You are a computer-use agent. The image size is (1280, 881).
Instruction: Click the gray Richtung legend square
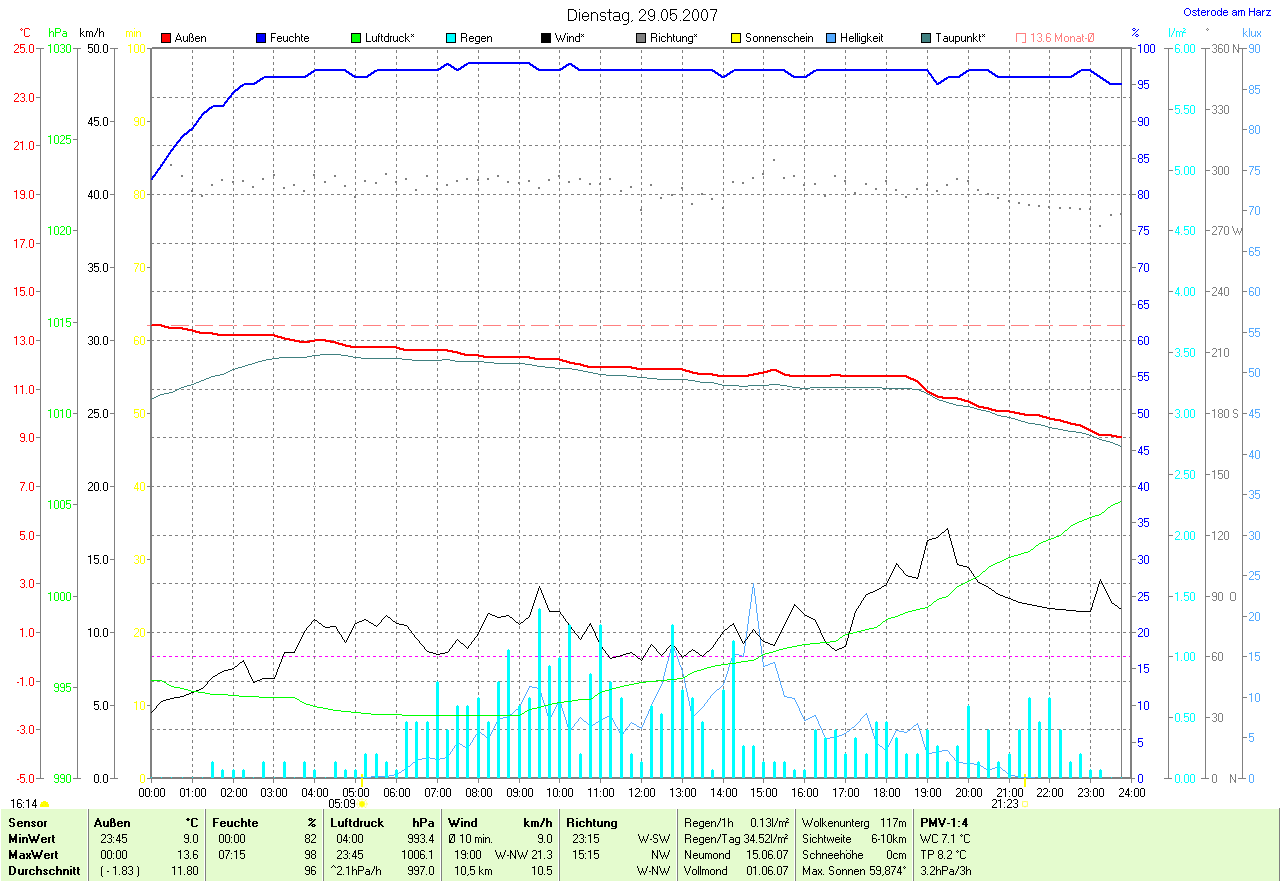(x=641, y=38)
